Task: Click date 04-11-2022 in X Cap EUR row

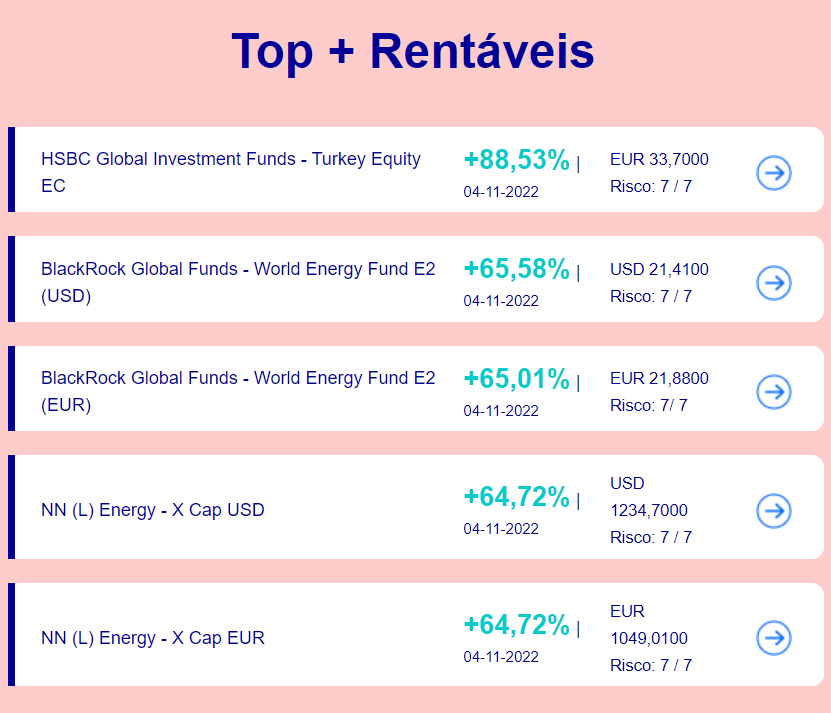Action: 501,657
